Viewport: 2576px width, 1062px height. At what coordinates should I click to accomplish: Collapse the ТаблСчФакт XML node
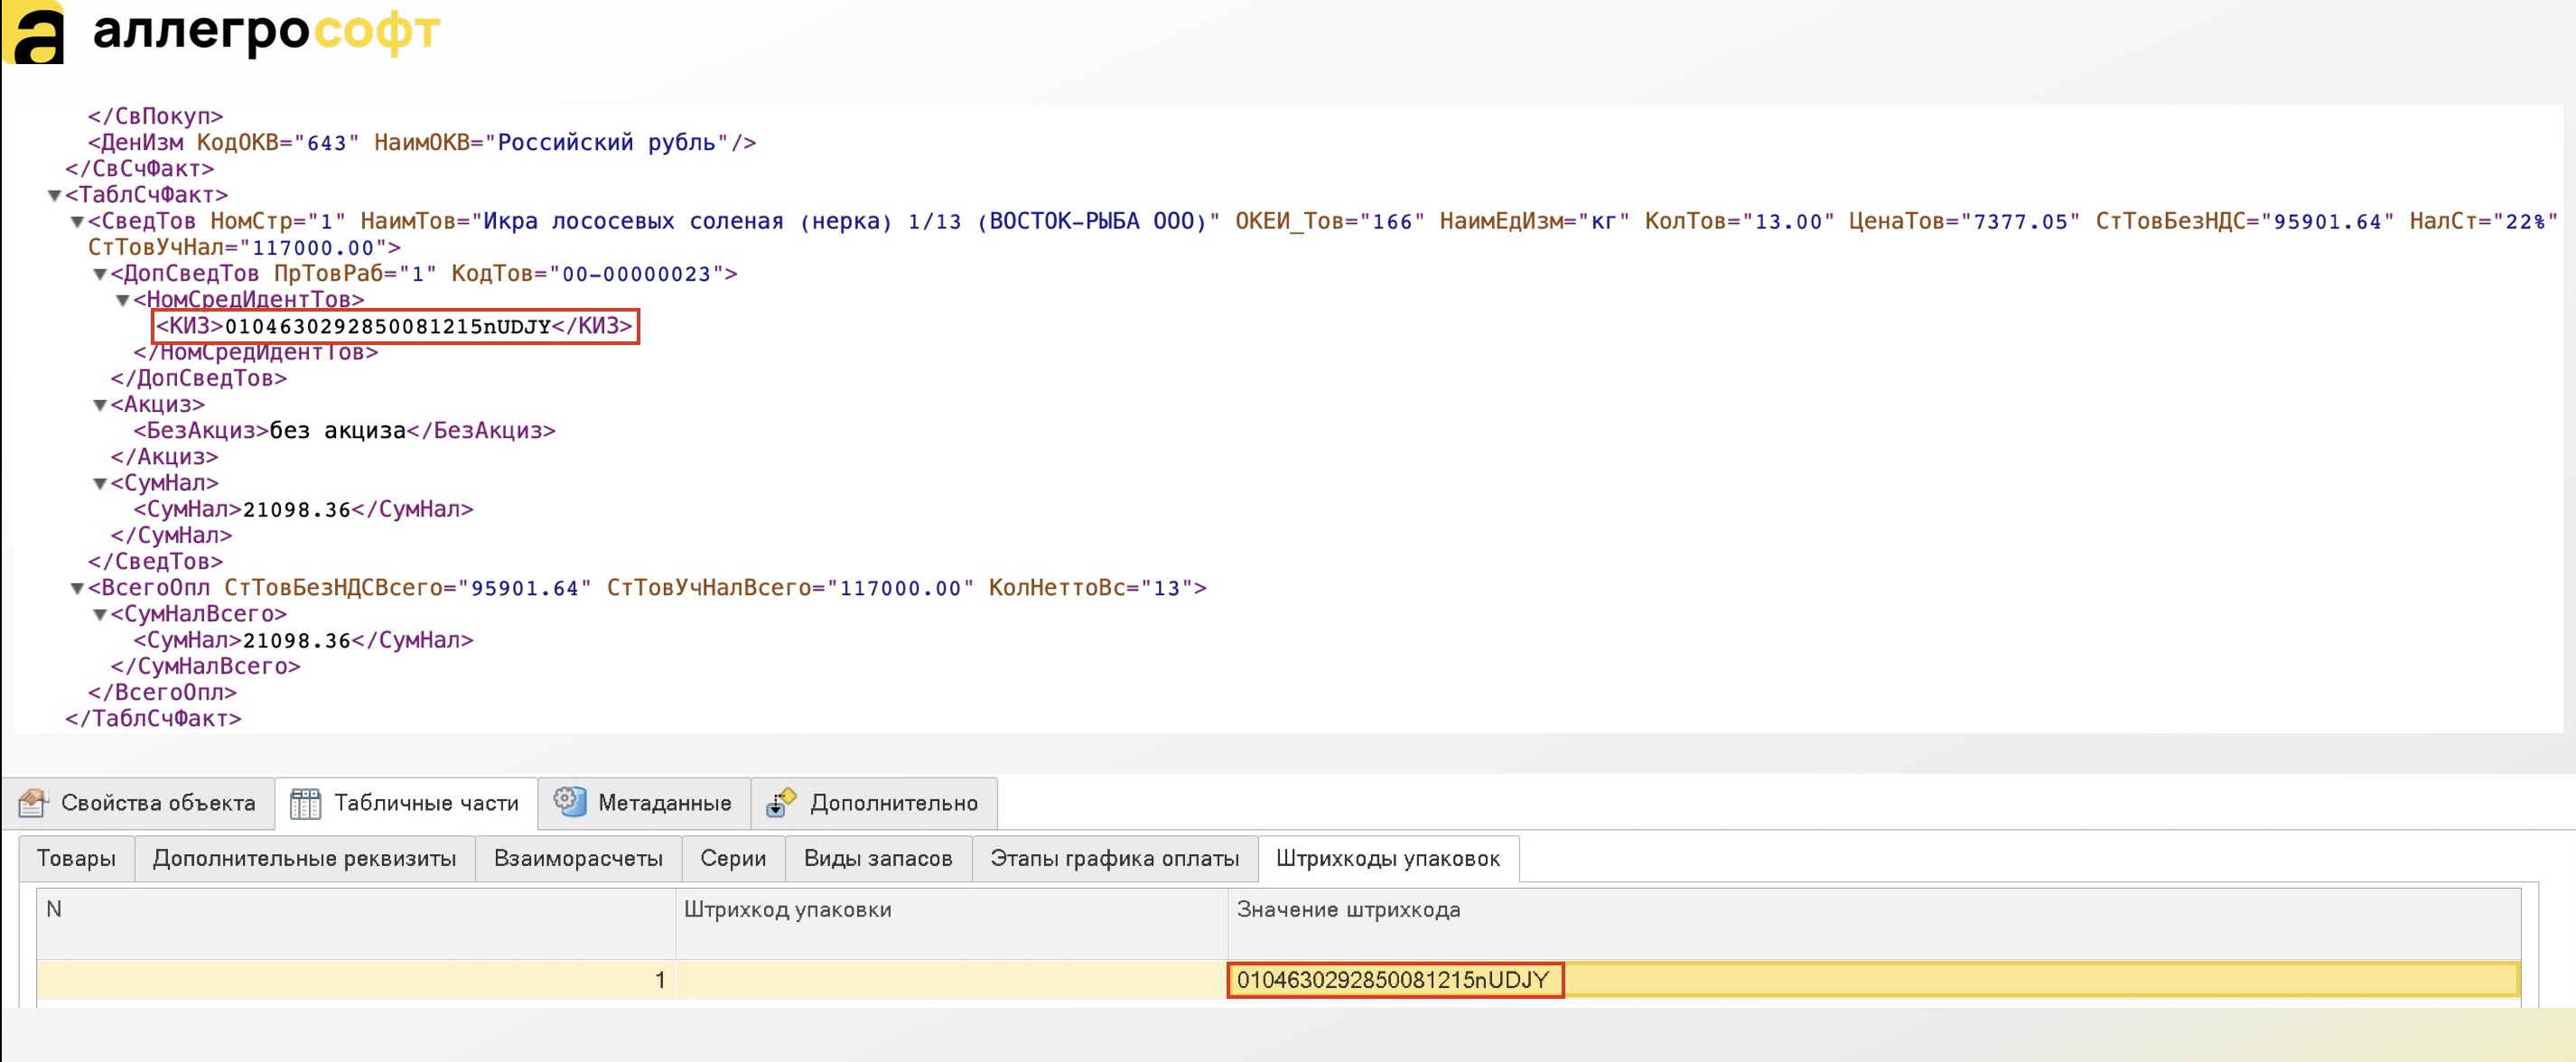(55, 196)
